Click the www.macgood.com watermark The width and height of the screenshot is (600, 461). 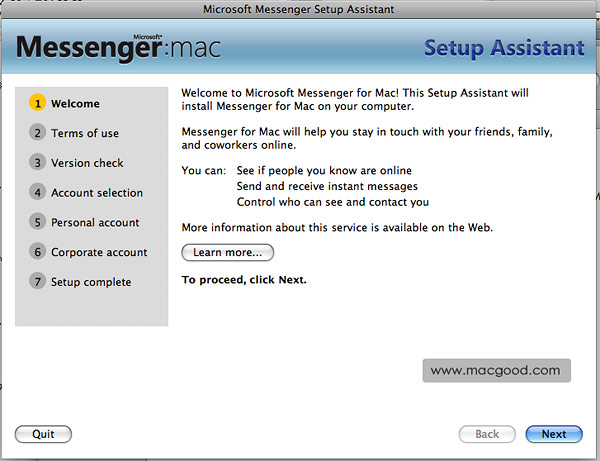pyautogui.click(x=497, y=370)
